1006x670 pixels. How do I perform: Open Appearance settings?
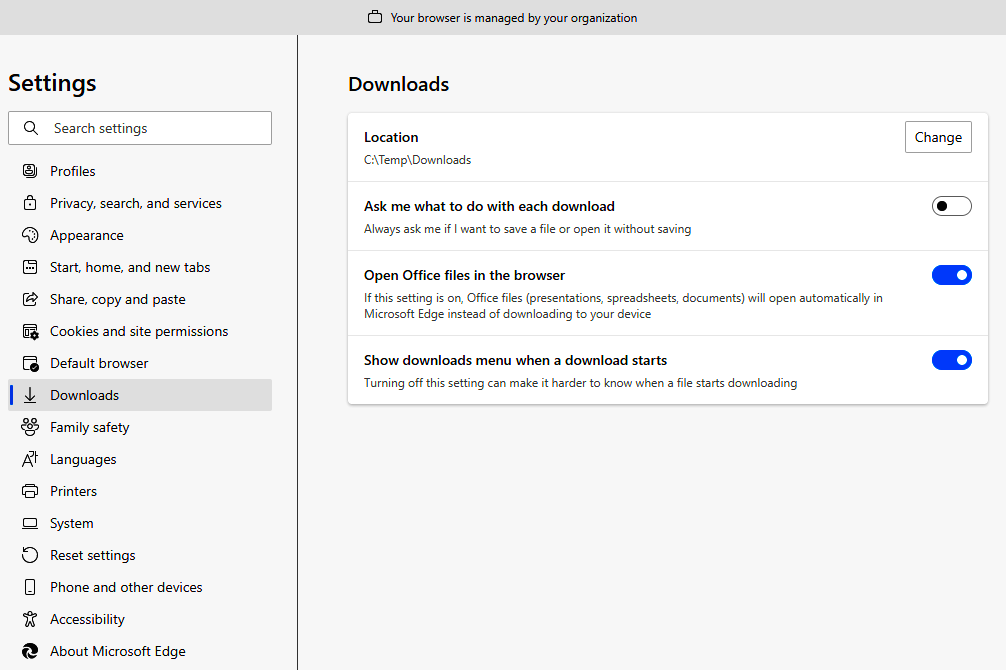[140, 235]
